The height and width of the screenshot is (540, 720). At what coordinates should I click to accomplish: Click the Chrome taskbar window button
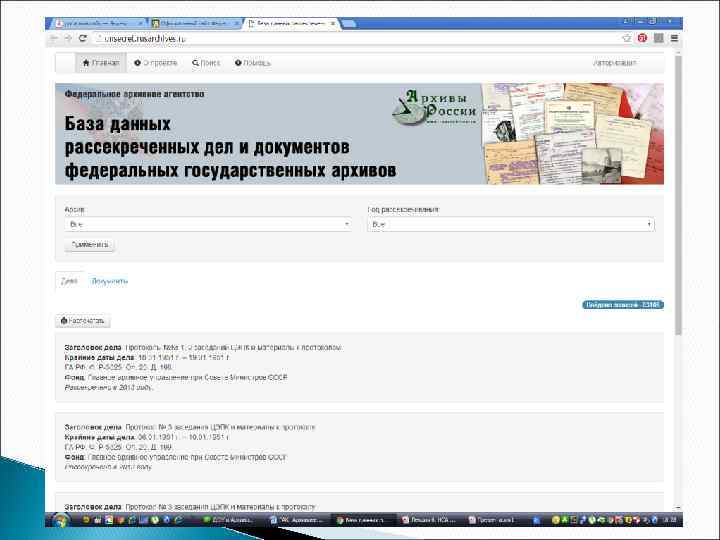[x=362, y=520]
